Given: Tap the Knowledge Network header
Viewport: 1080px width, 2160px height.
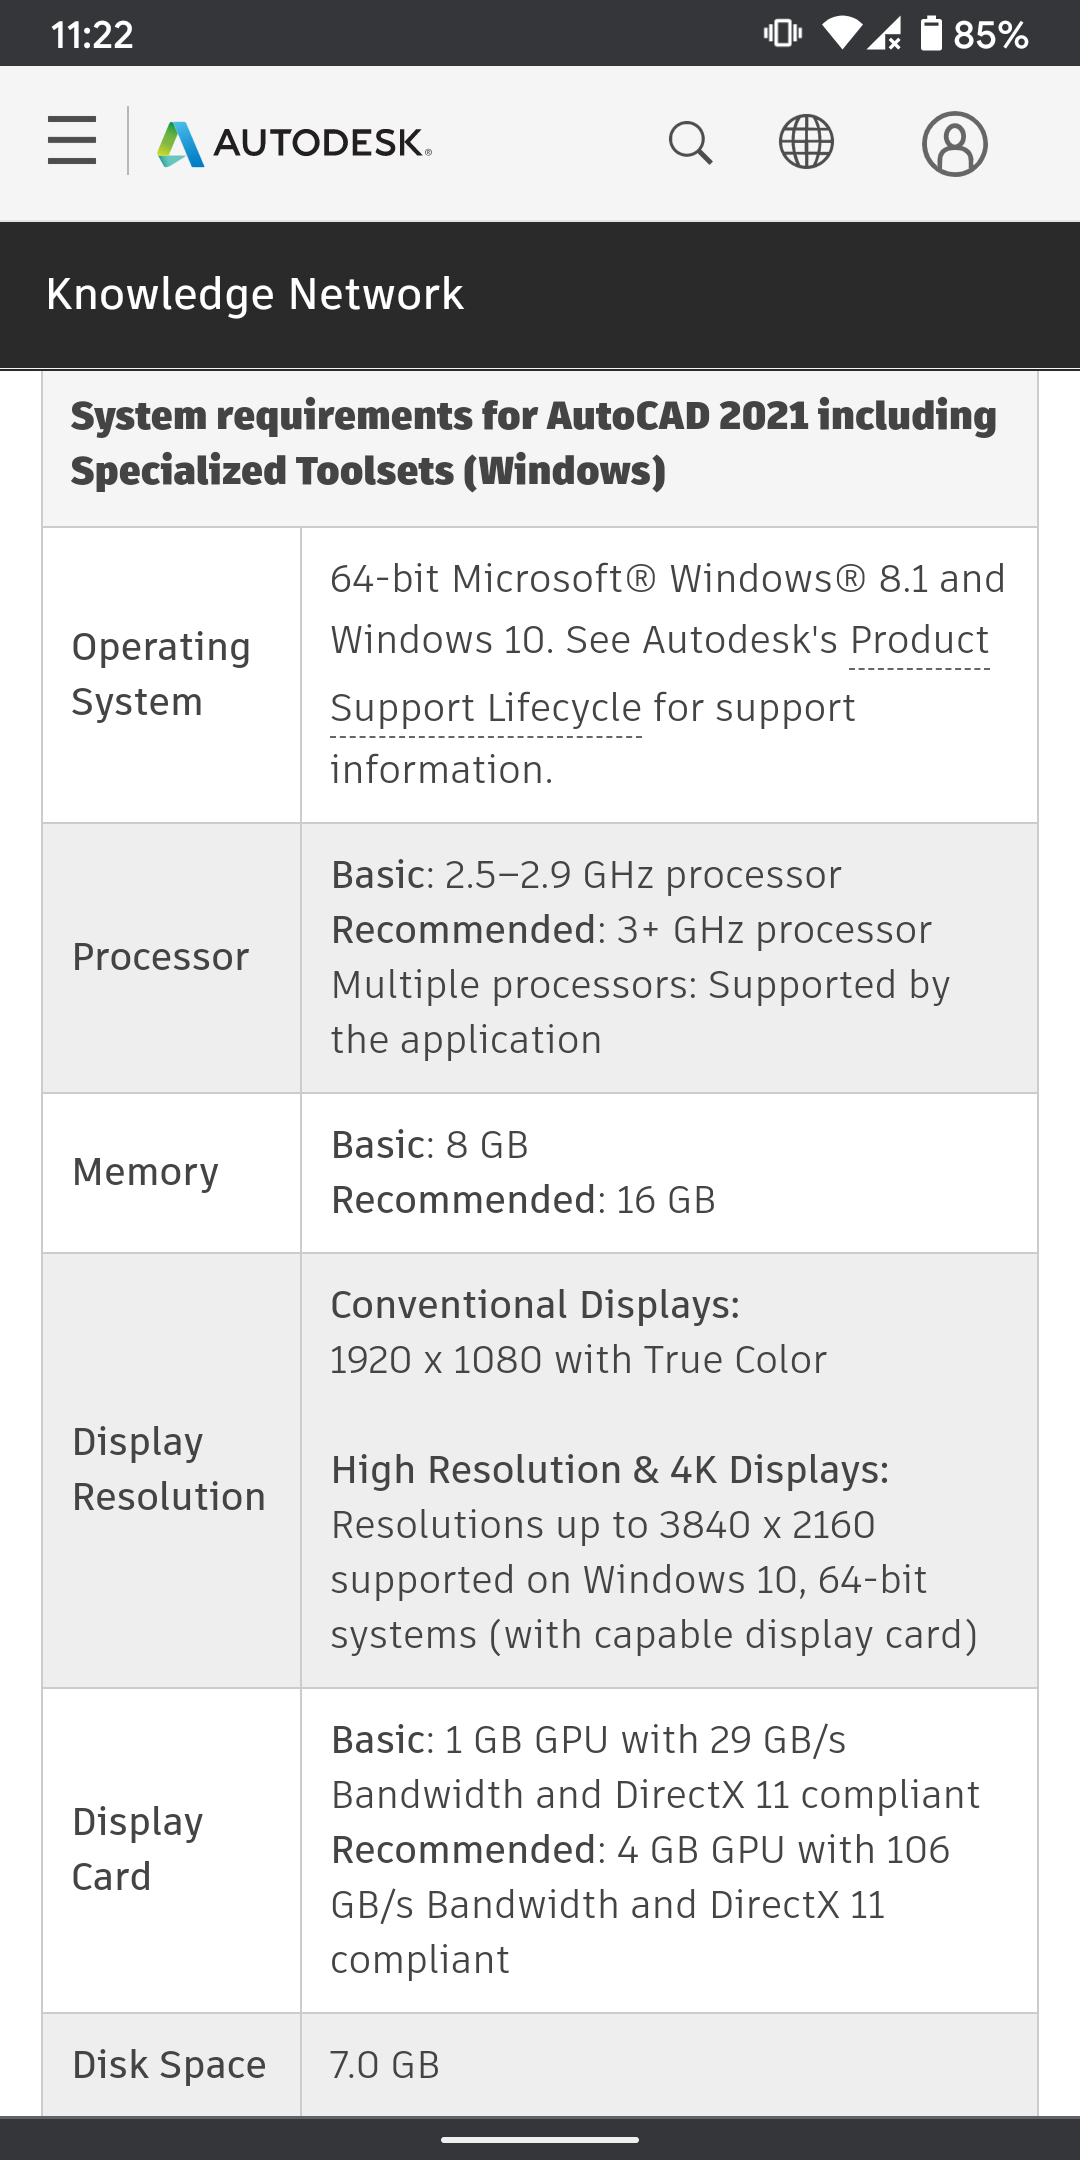Looking at the screenshot, I should tap(255, 294).
